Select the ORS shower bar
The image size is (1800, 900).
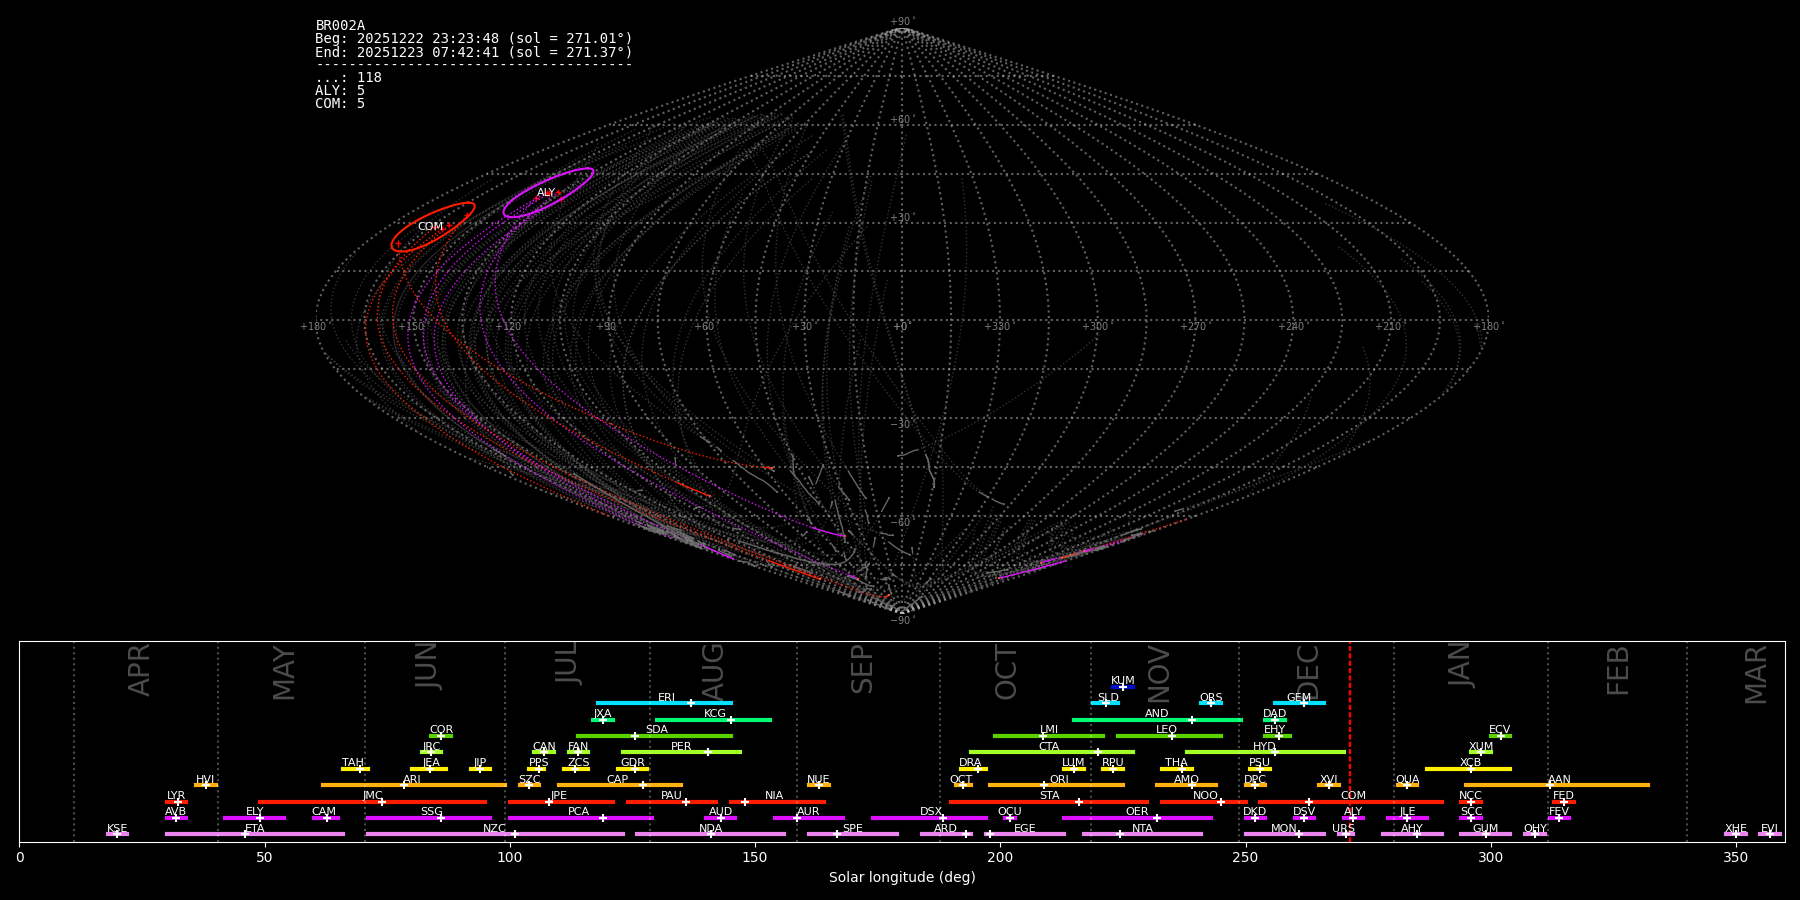click(1211, 703)
